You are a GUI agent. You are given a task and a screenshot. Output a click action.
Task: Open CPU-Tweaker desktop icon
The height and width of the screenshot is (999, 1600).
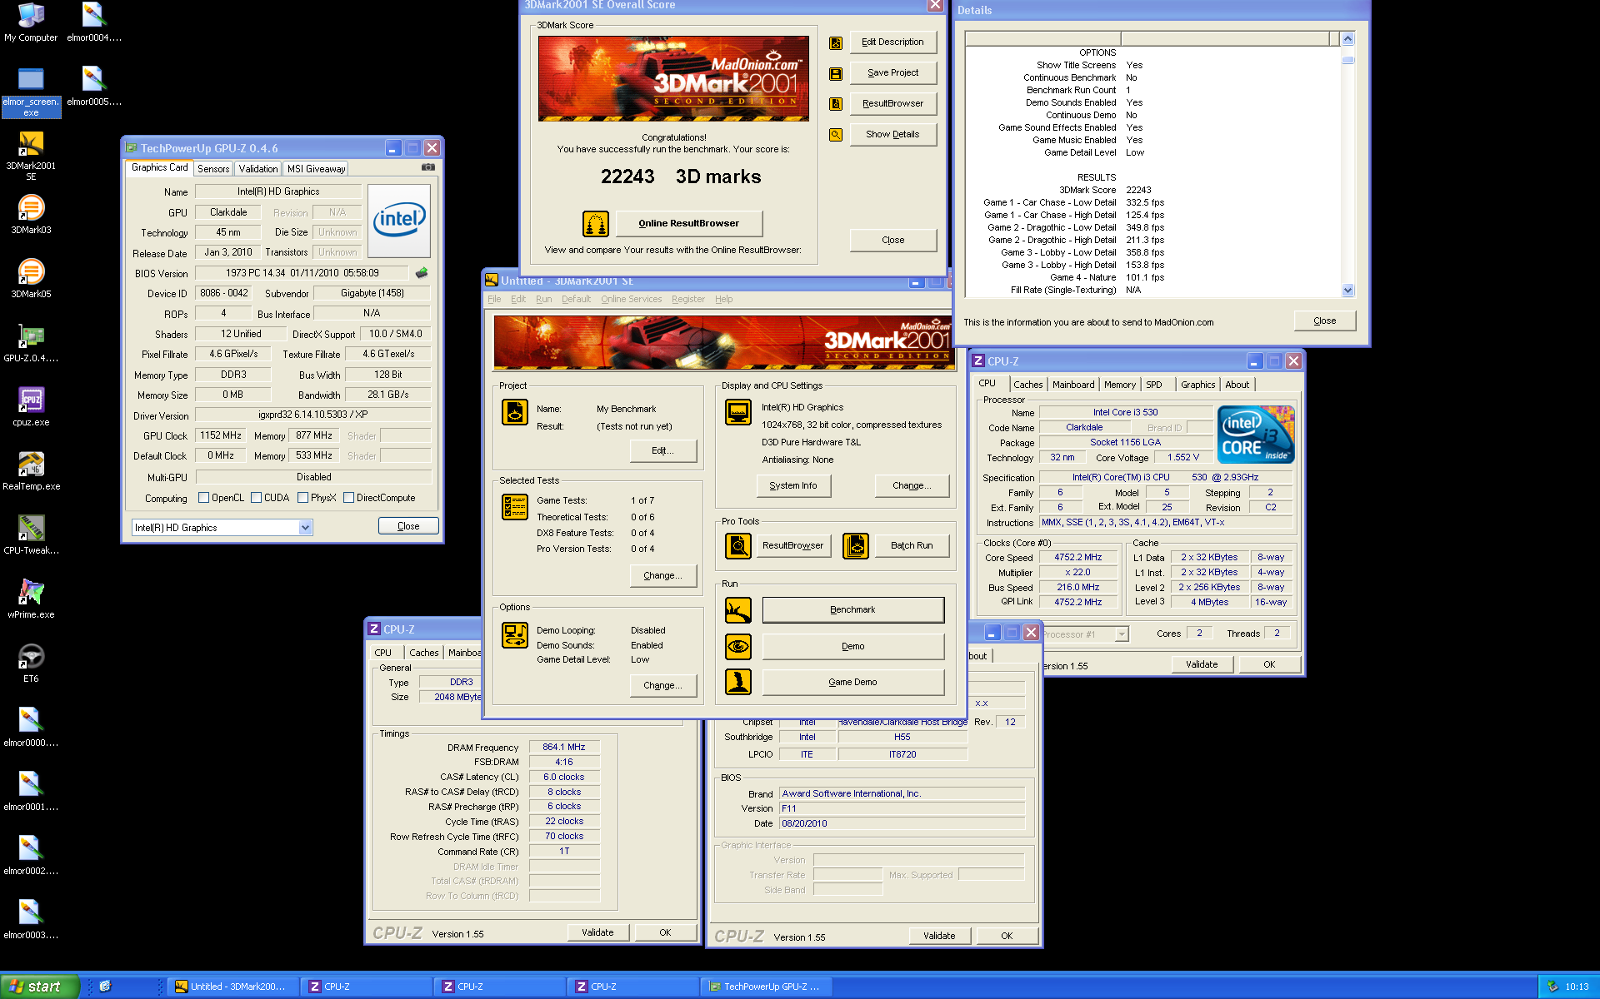pyautogui.click(x=31, y=535)
